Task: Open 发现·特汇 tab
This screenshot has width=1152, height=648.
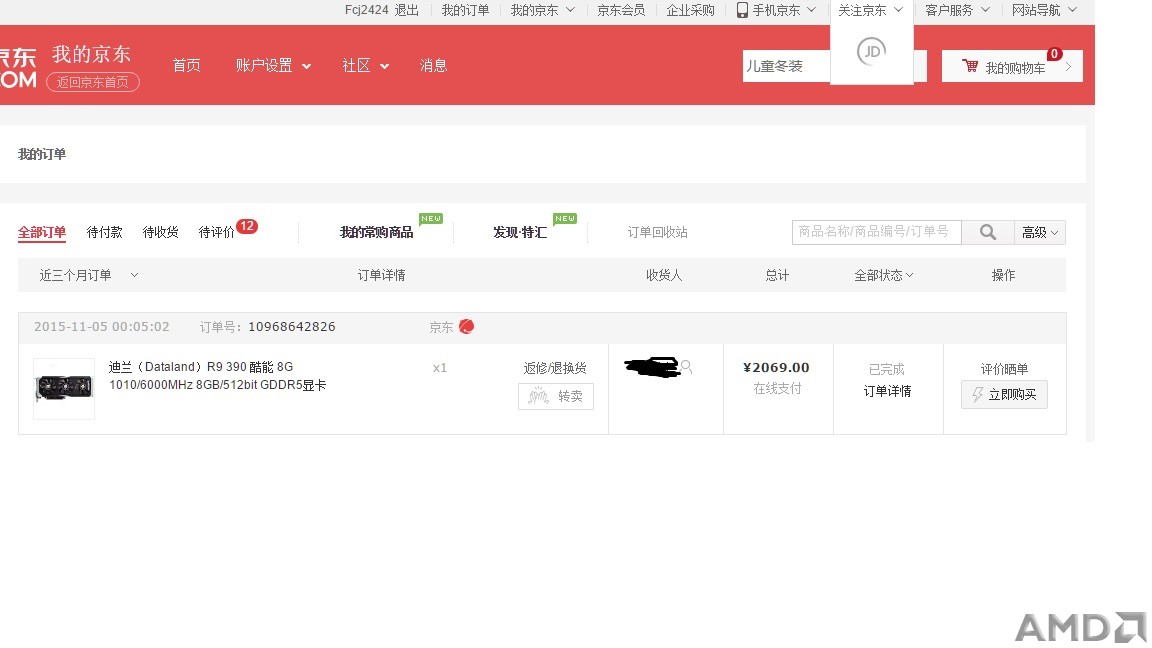Action: click(519, 232)
